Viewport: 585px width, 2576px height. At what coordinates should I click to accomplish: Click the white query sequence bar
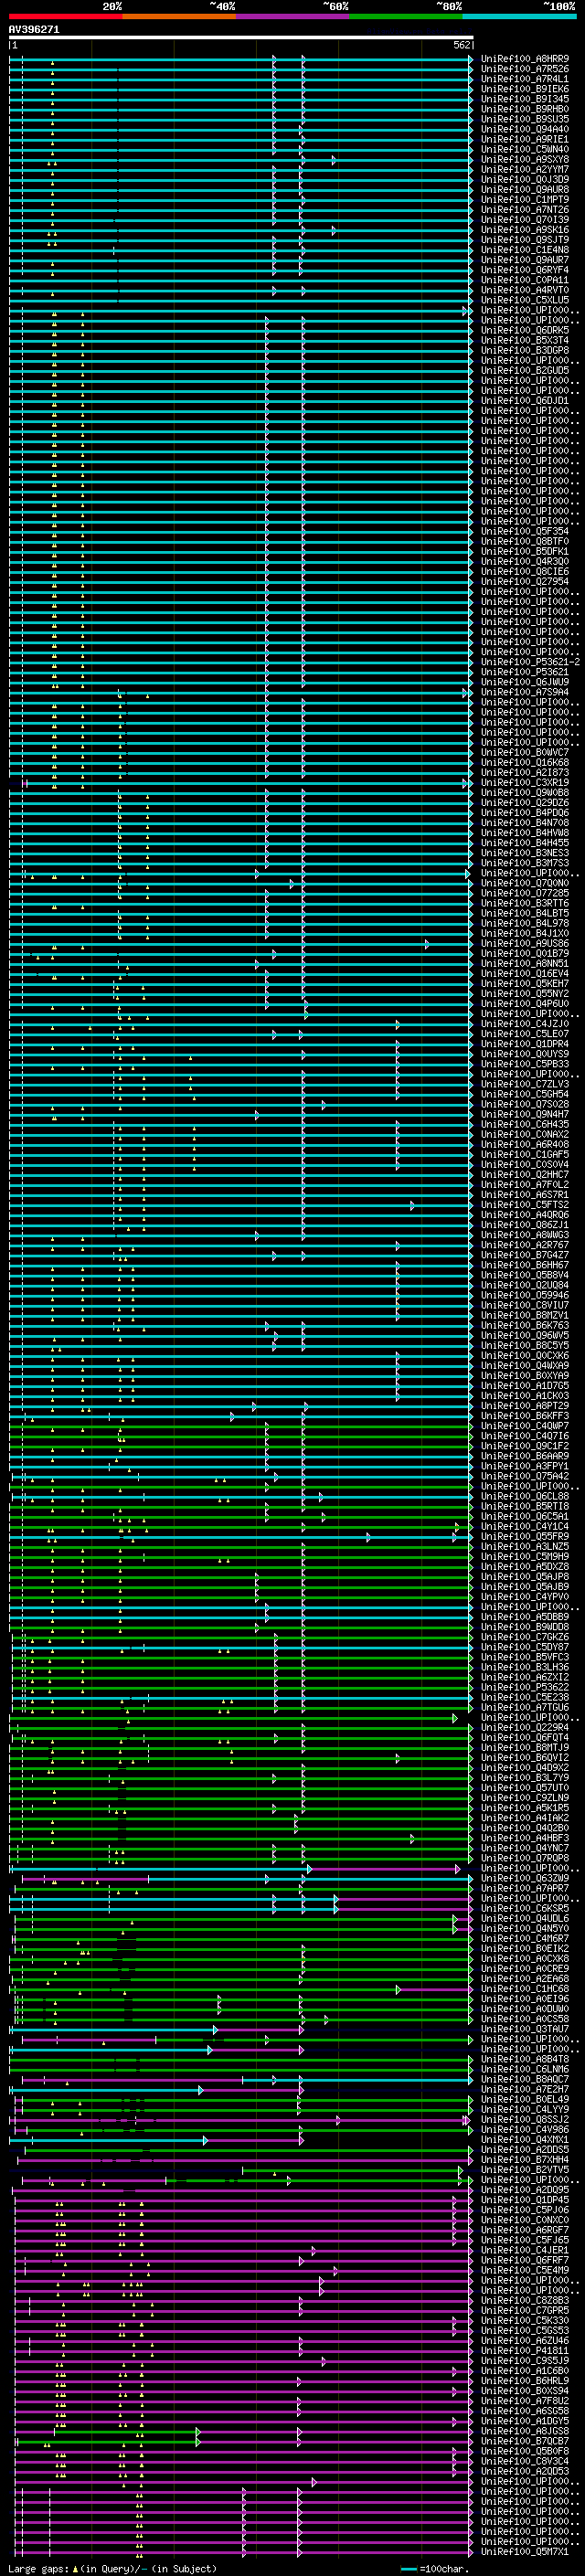(x=241, y=37)
